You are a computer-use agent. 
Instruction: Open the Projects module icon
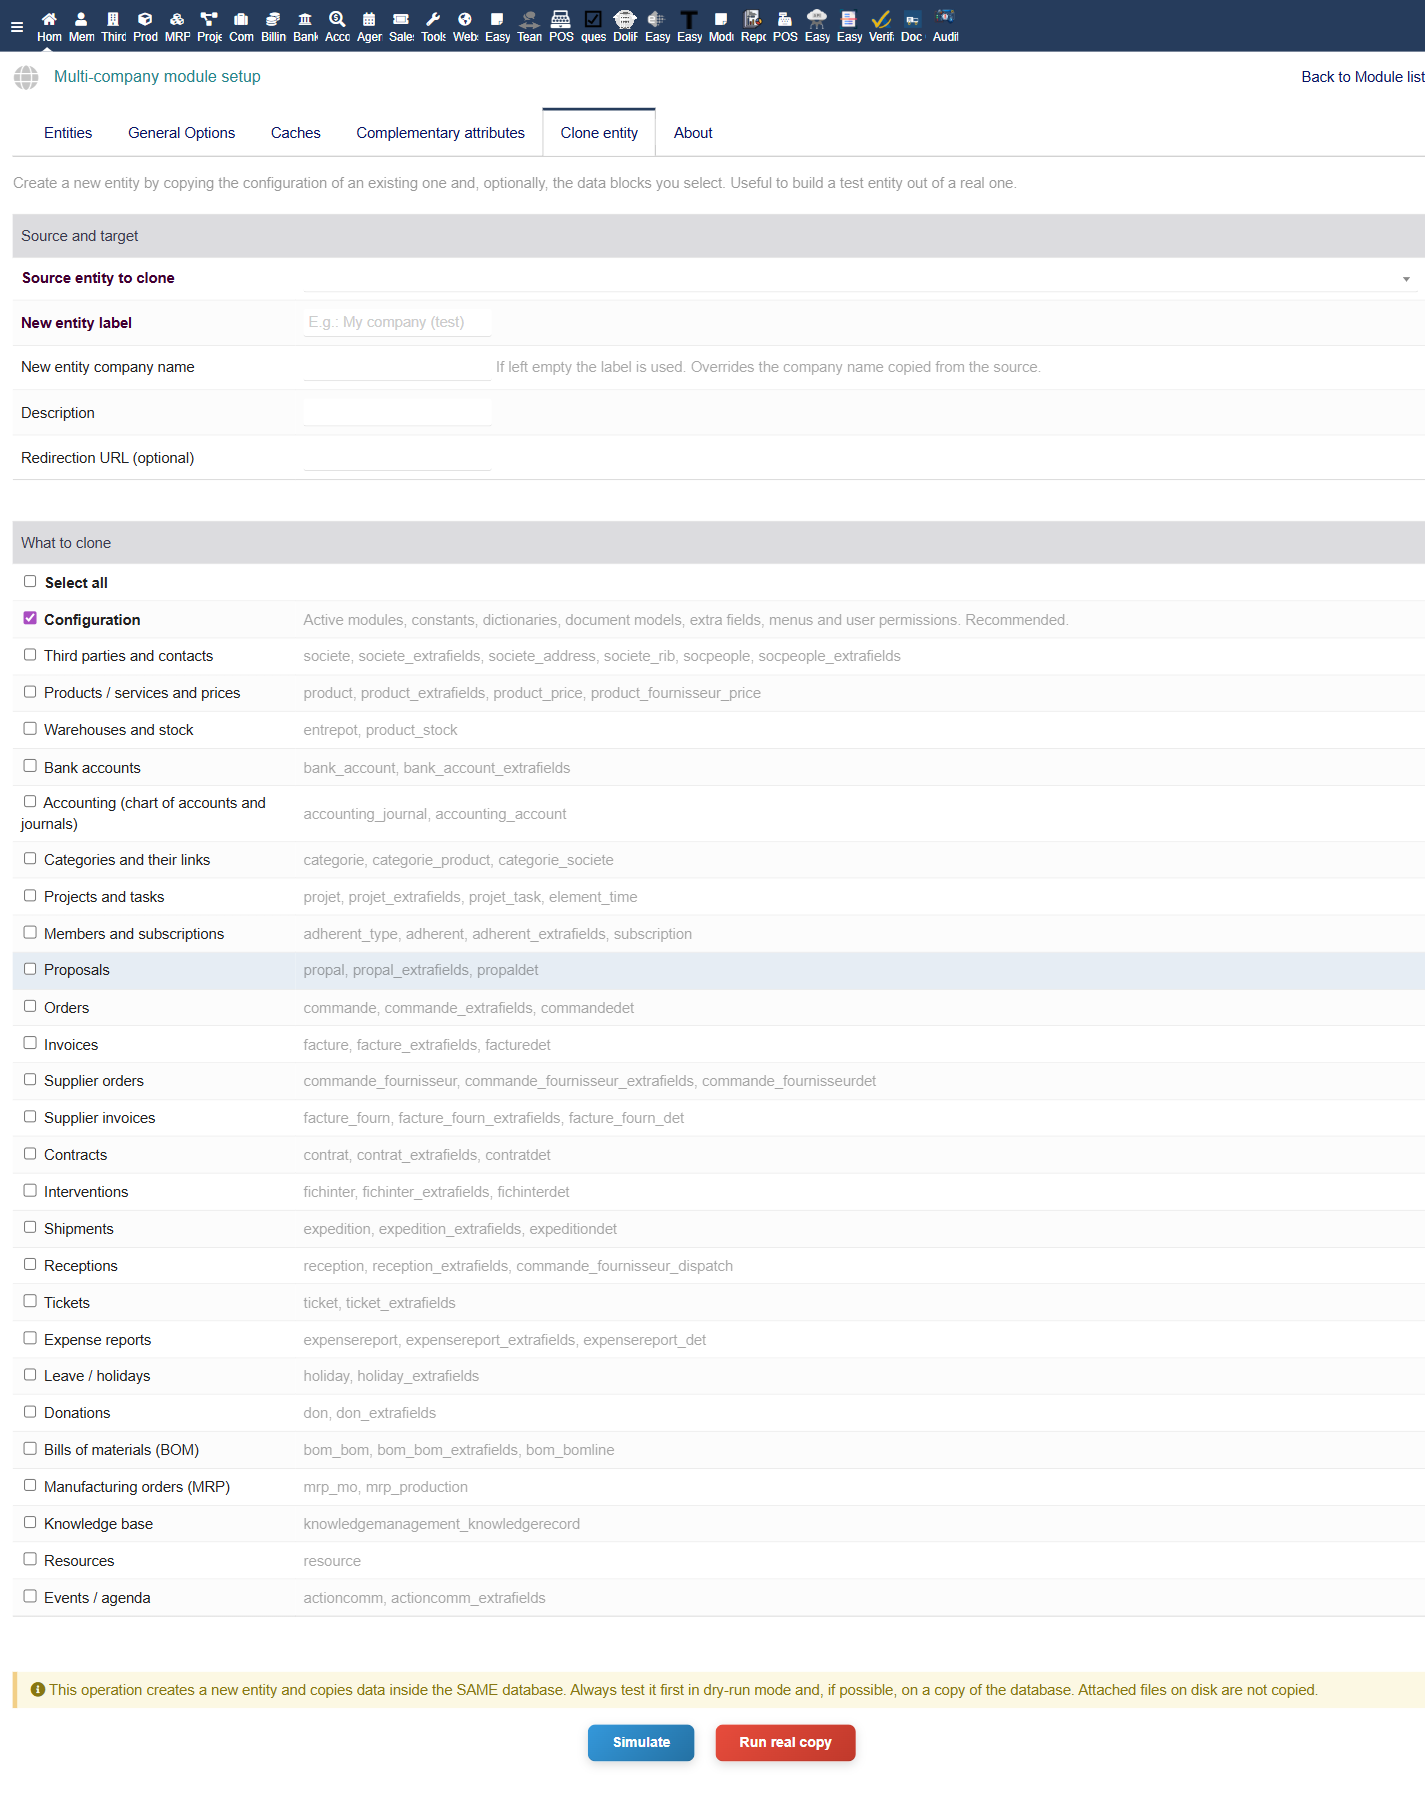click(209, 19)
